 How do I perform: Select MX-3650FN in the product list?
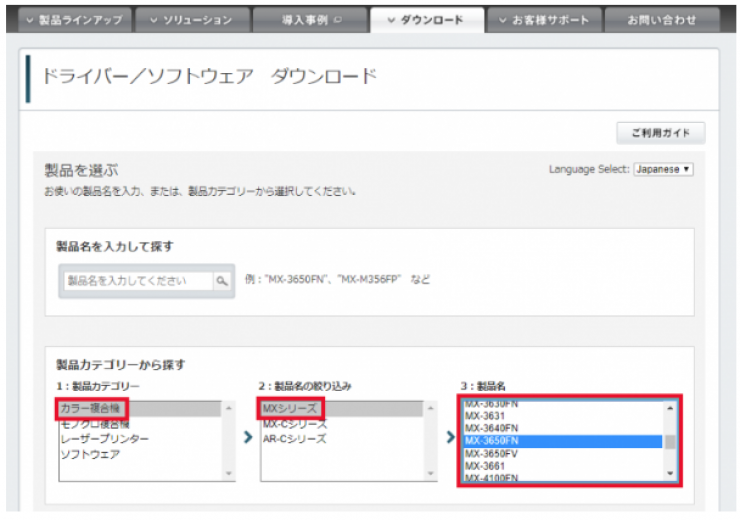[x=563, y=441]
